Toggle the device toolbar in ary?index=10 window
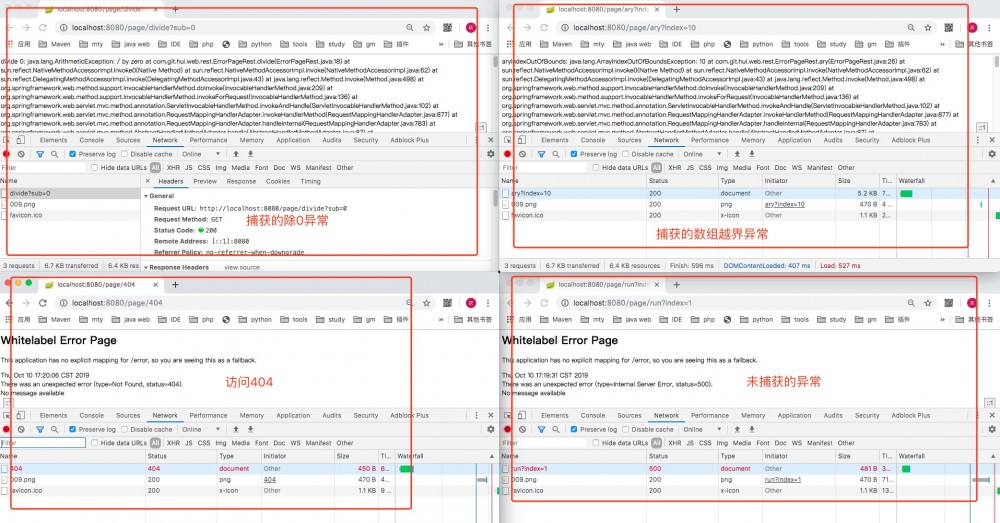Viewport: 1000px width, 523px height. [x=522, y=140]
